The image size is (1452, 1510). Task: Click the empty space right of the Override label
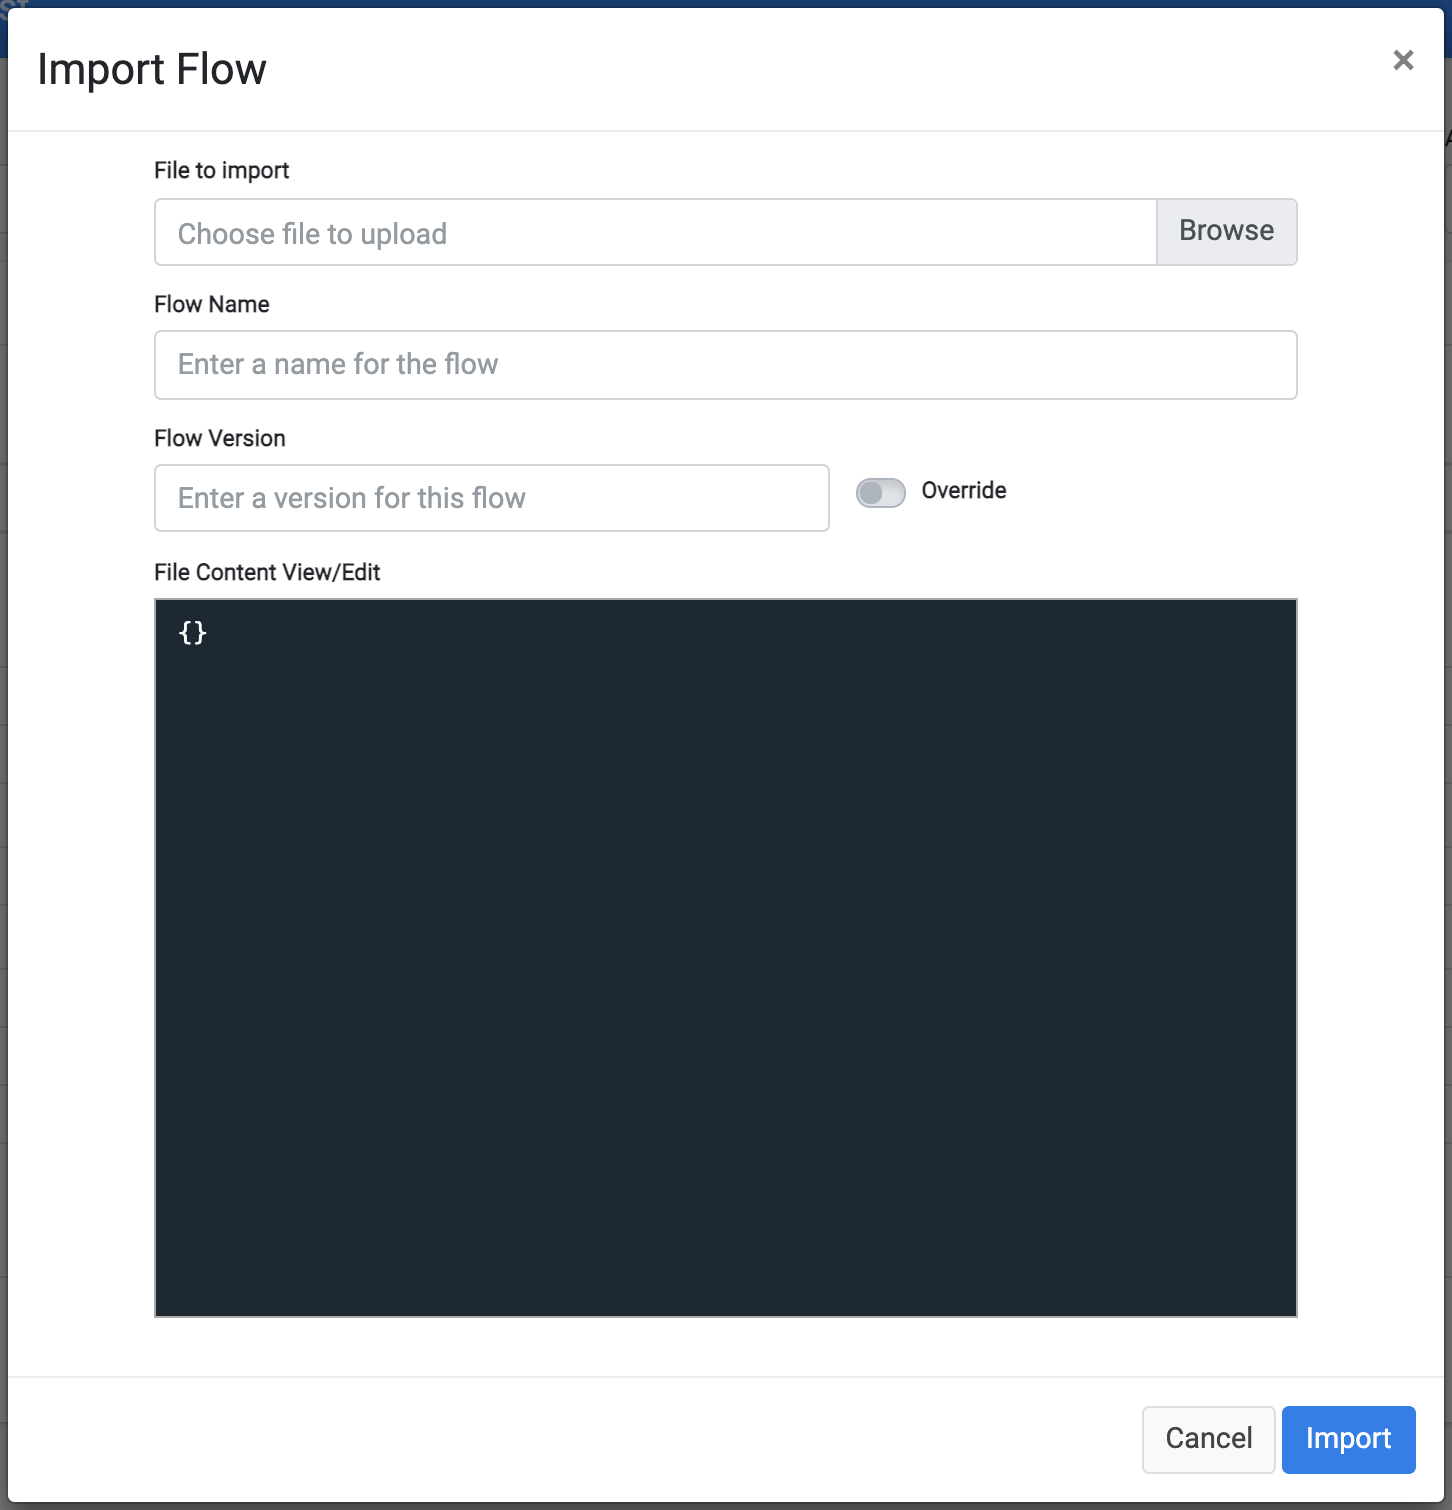[1150, 491]
